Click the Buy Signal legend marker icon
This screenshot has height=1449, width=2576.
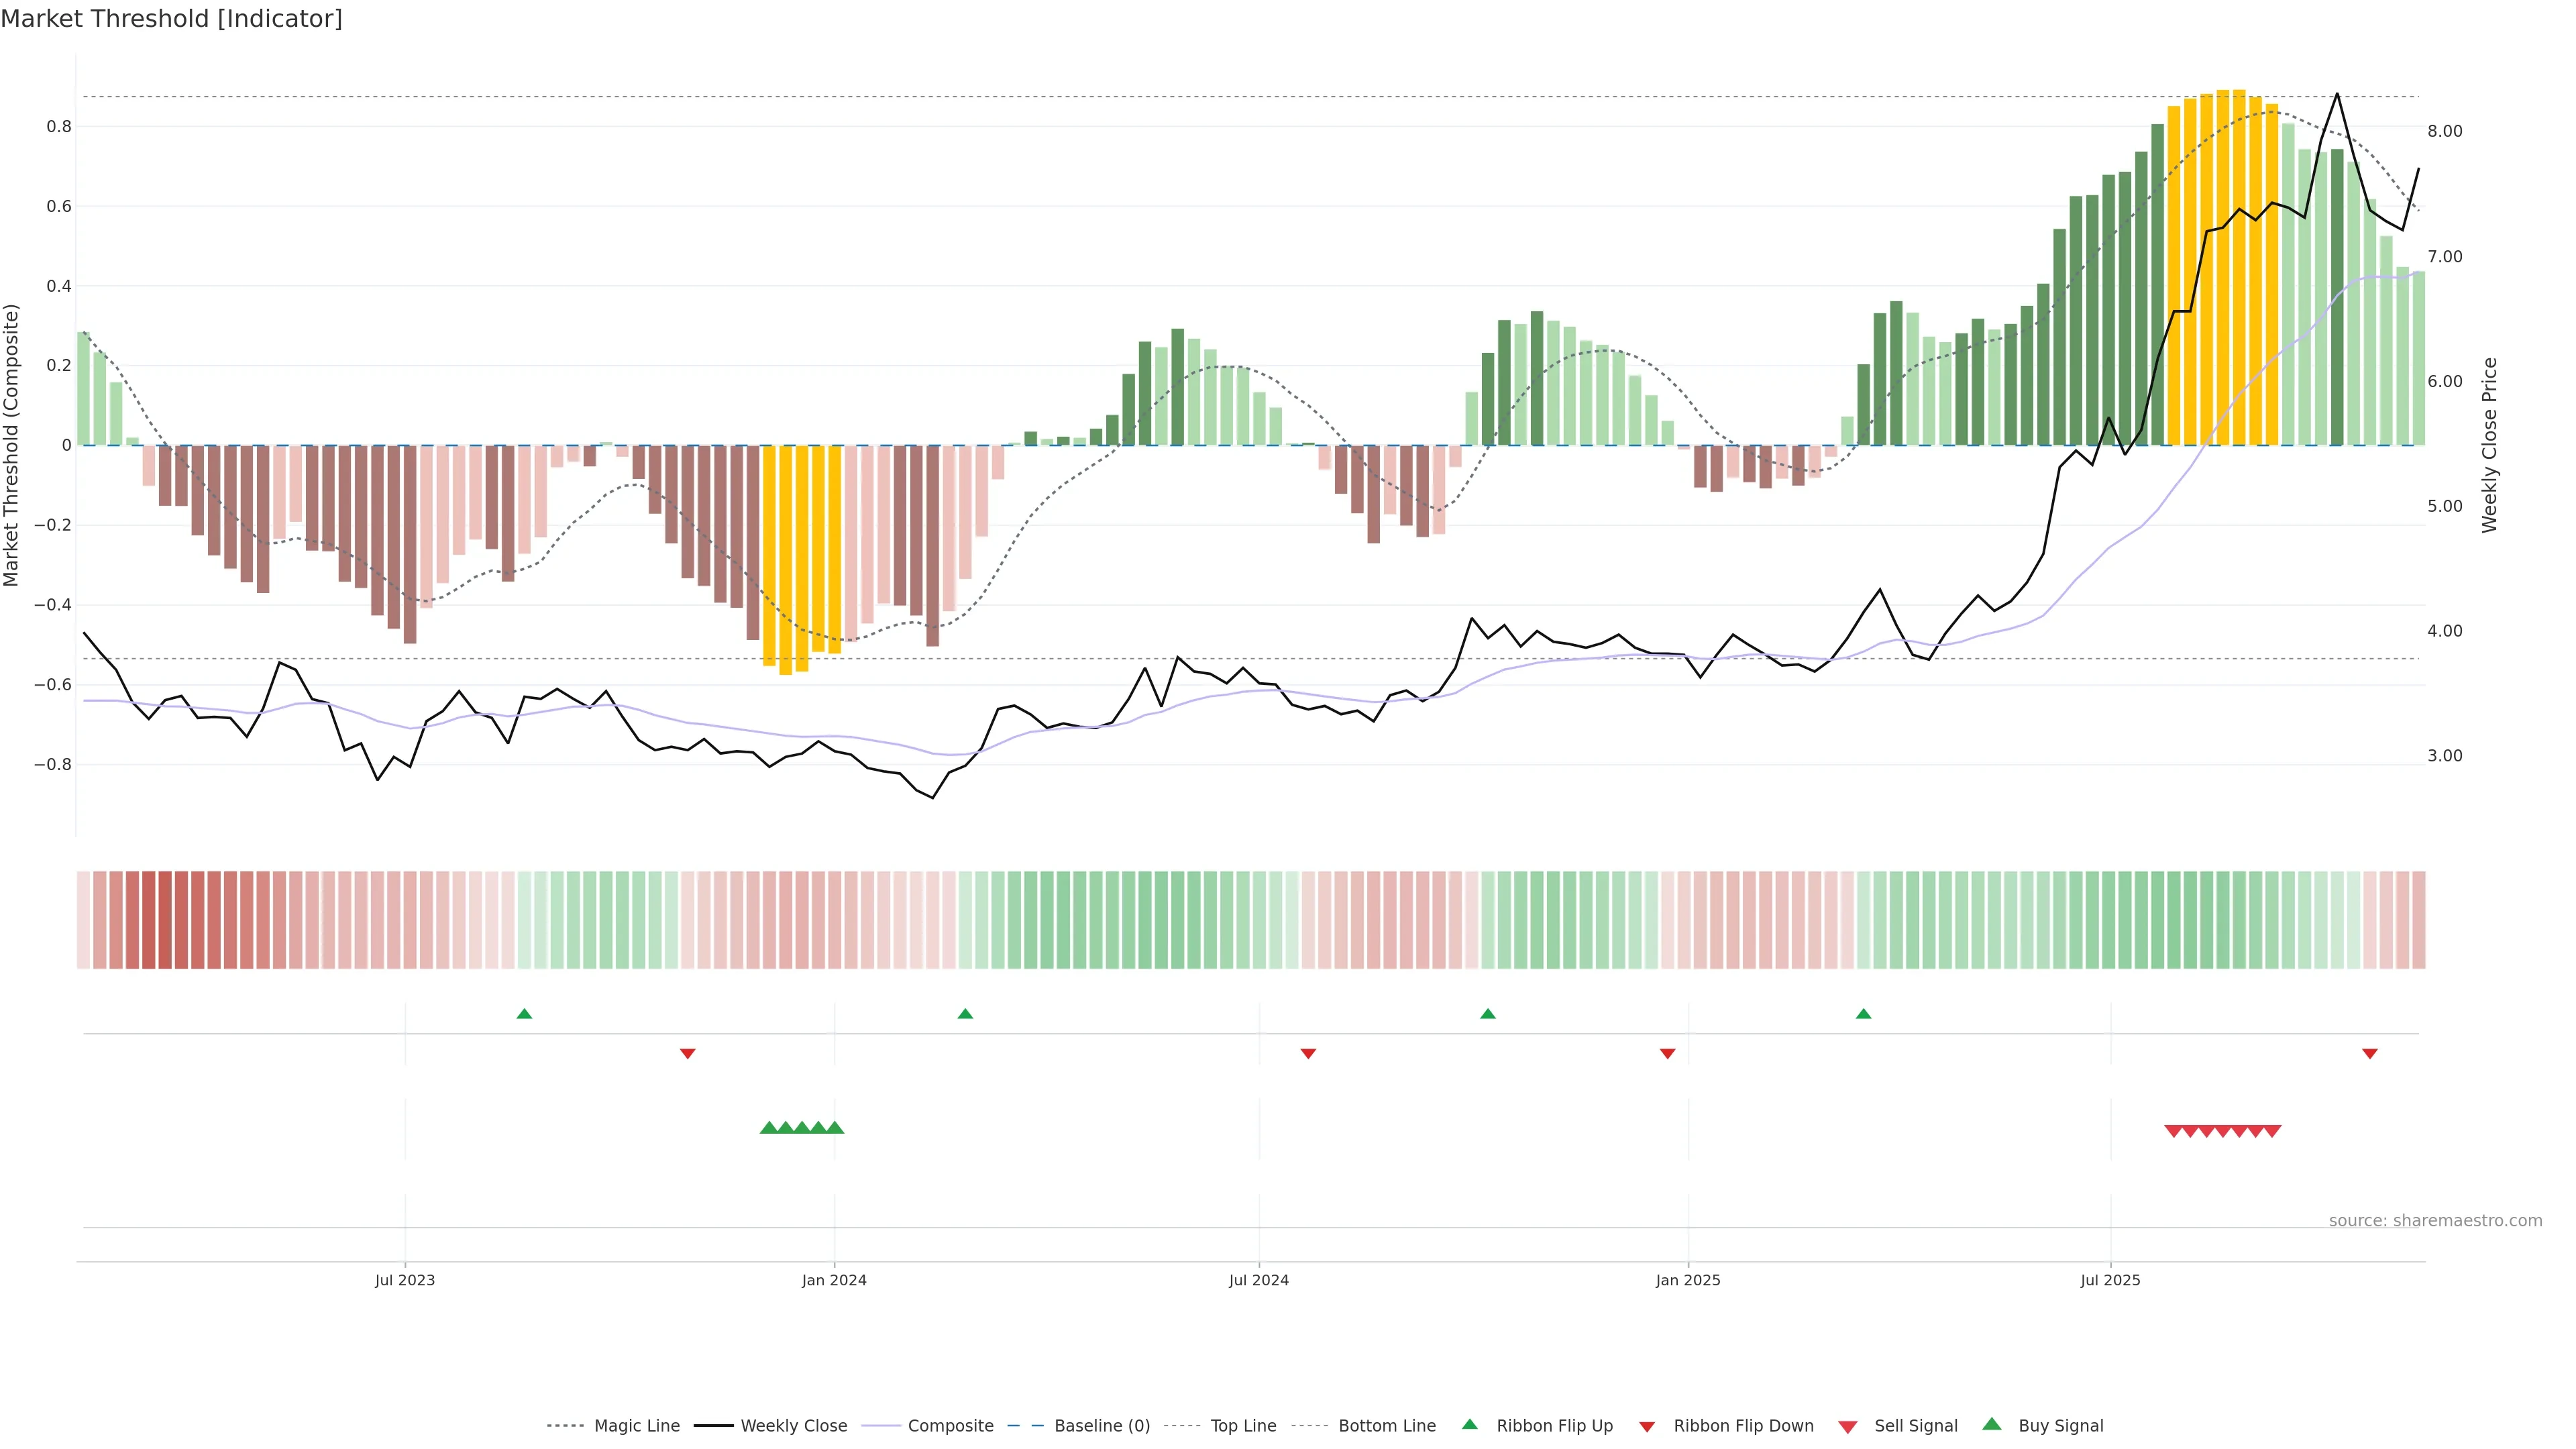coord(1991,1424)
